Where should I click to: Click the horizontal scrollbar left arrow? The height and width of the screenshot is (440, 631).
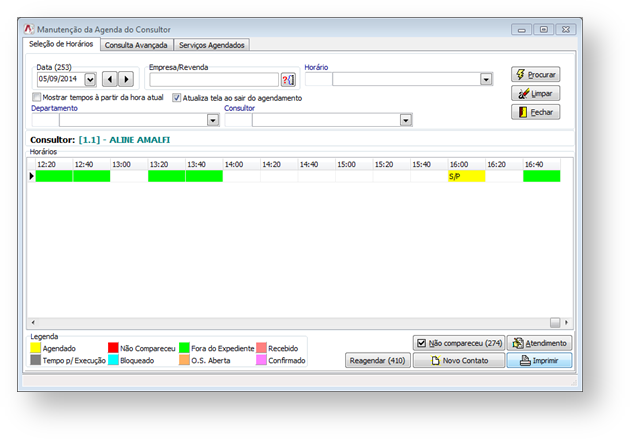pos(33,322)
